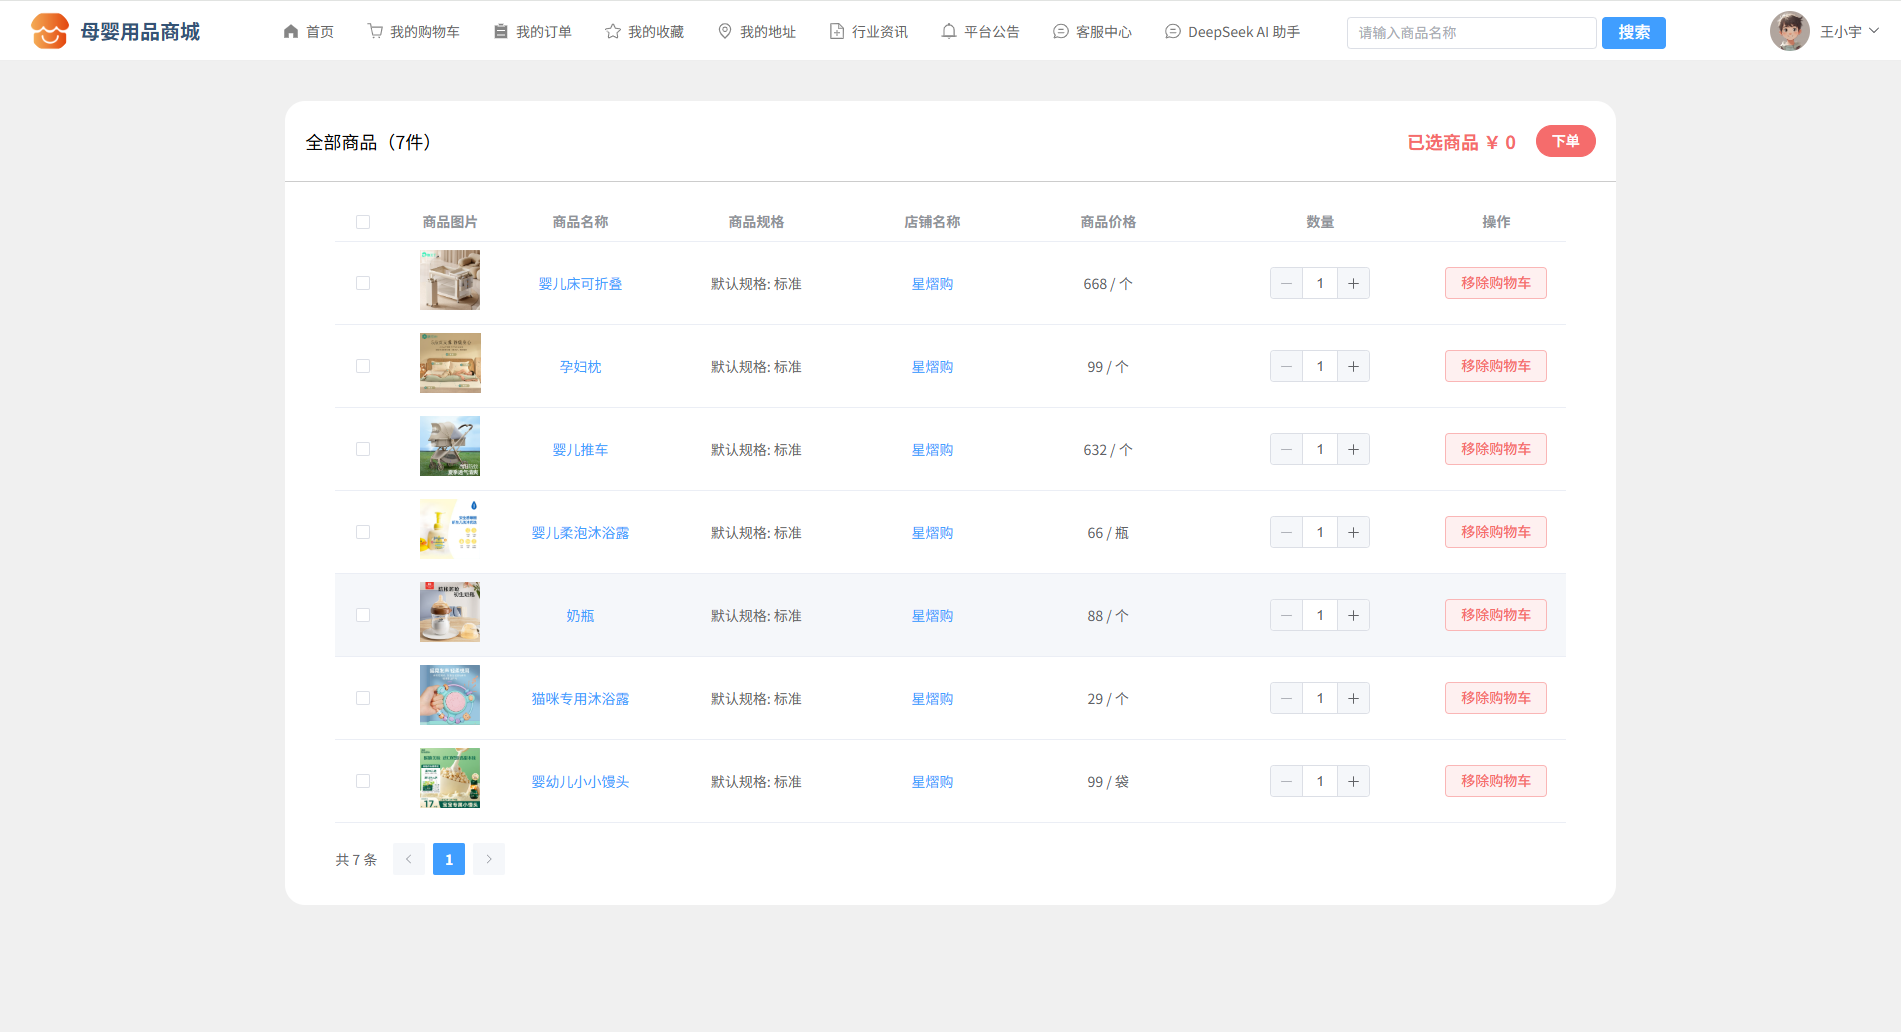Viewport: 1901px width, 1032px height.
Task: Go to next page with right chevron
Action: click(x=489, y=859)
